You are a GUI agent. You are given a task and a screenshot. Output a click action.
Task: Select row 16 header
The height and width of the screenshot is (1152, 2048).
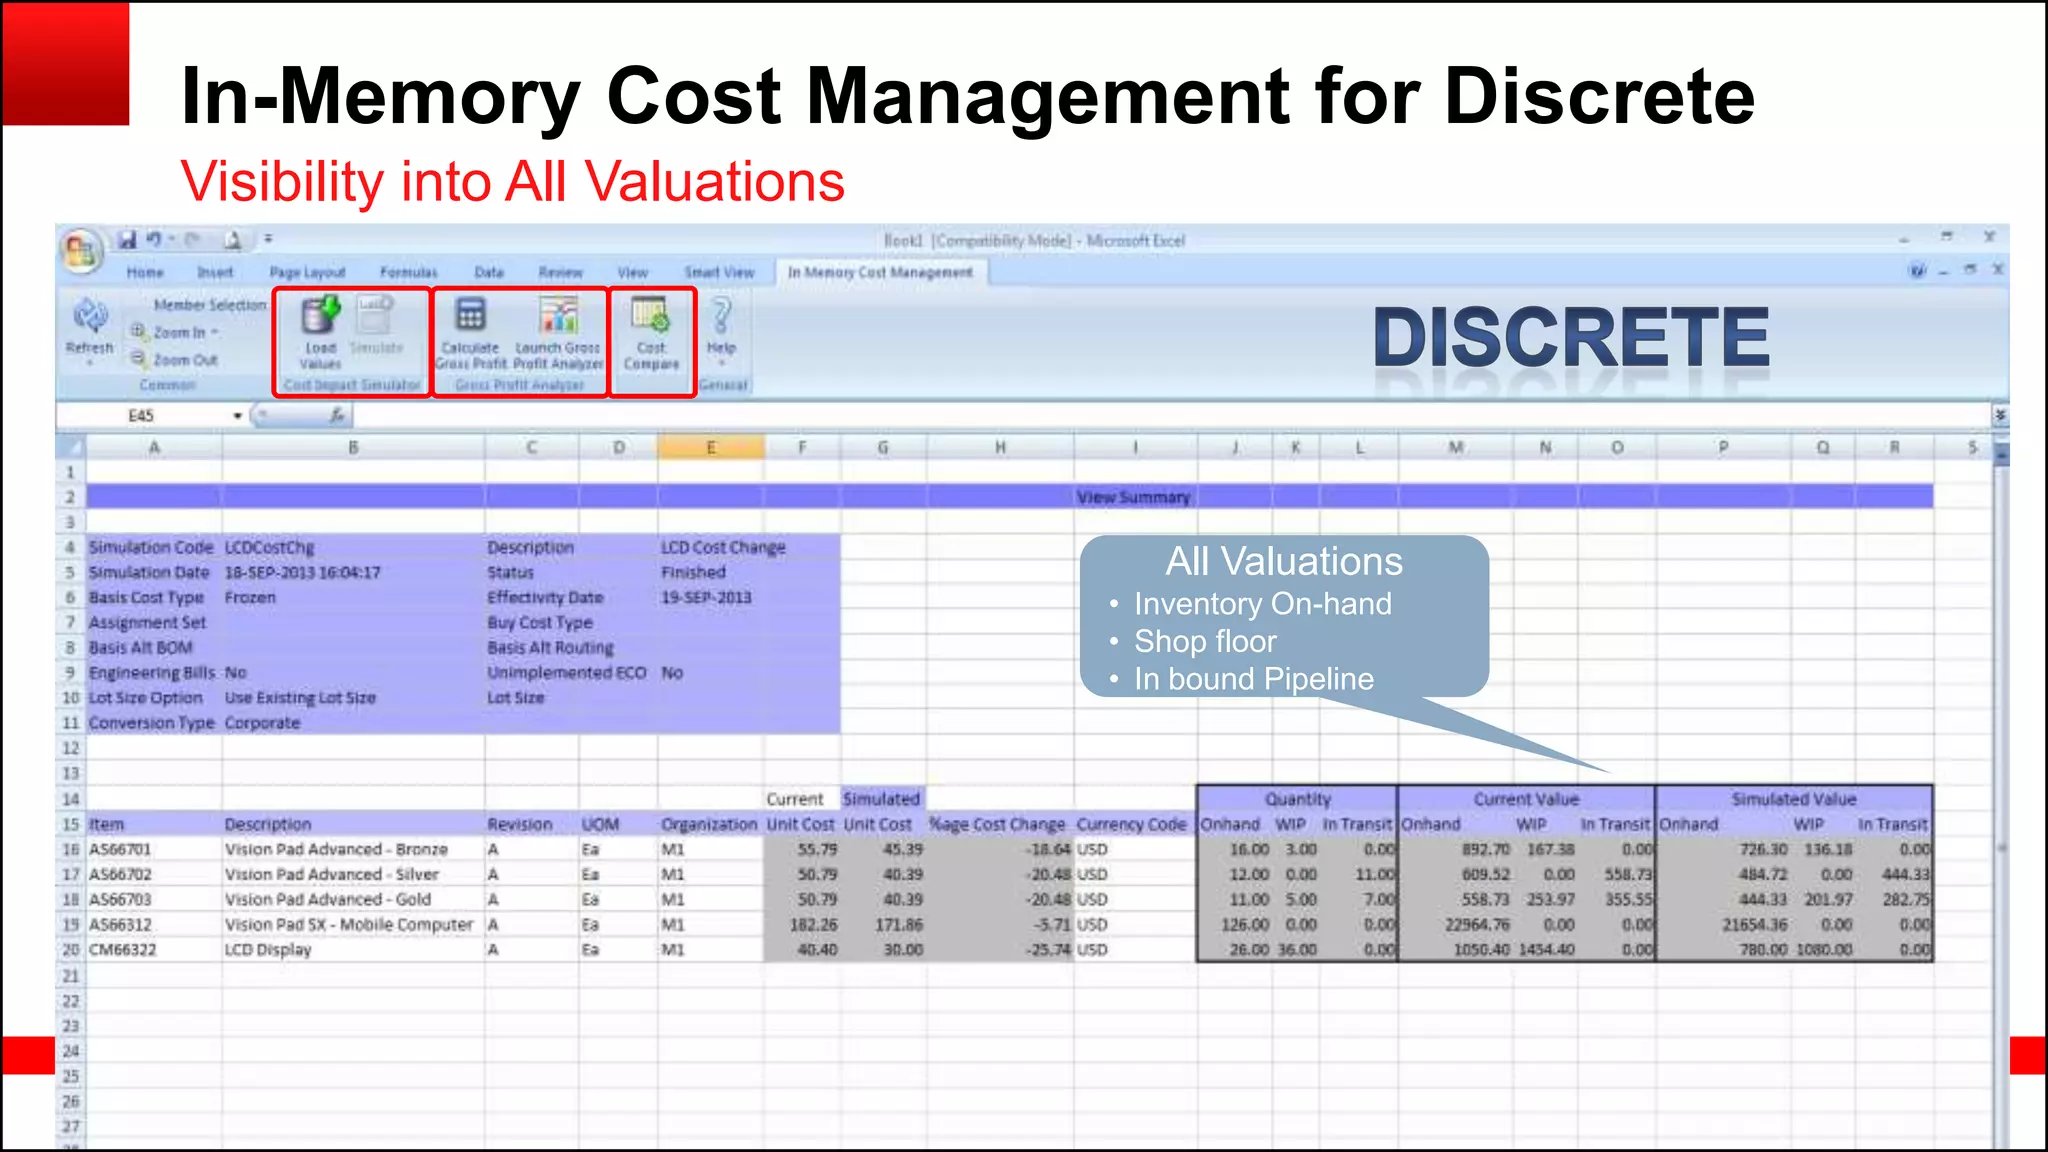70,849
